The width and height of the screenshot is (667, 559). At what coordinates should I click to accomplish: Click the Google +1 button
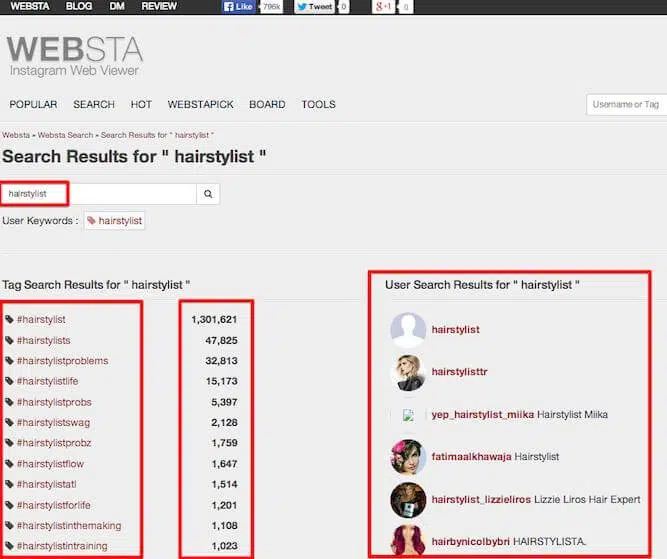(x=384, y=7)
